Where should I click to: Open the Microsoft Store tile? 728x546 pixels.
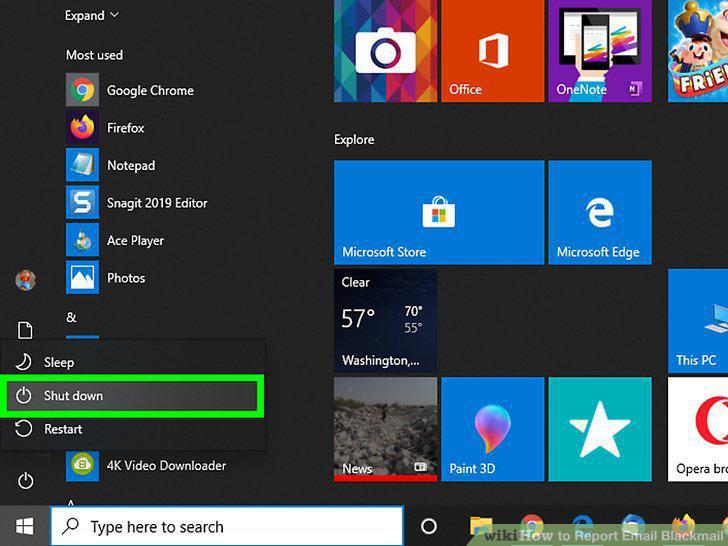[x=439, y=213]
